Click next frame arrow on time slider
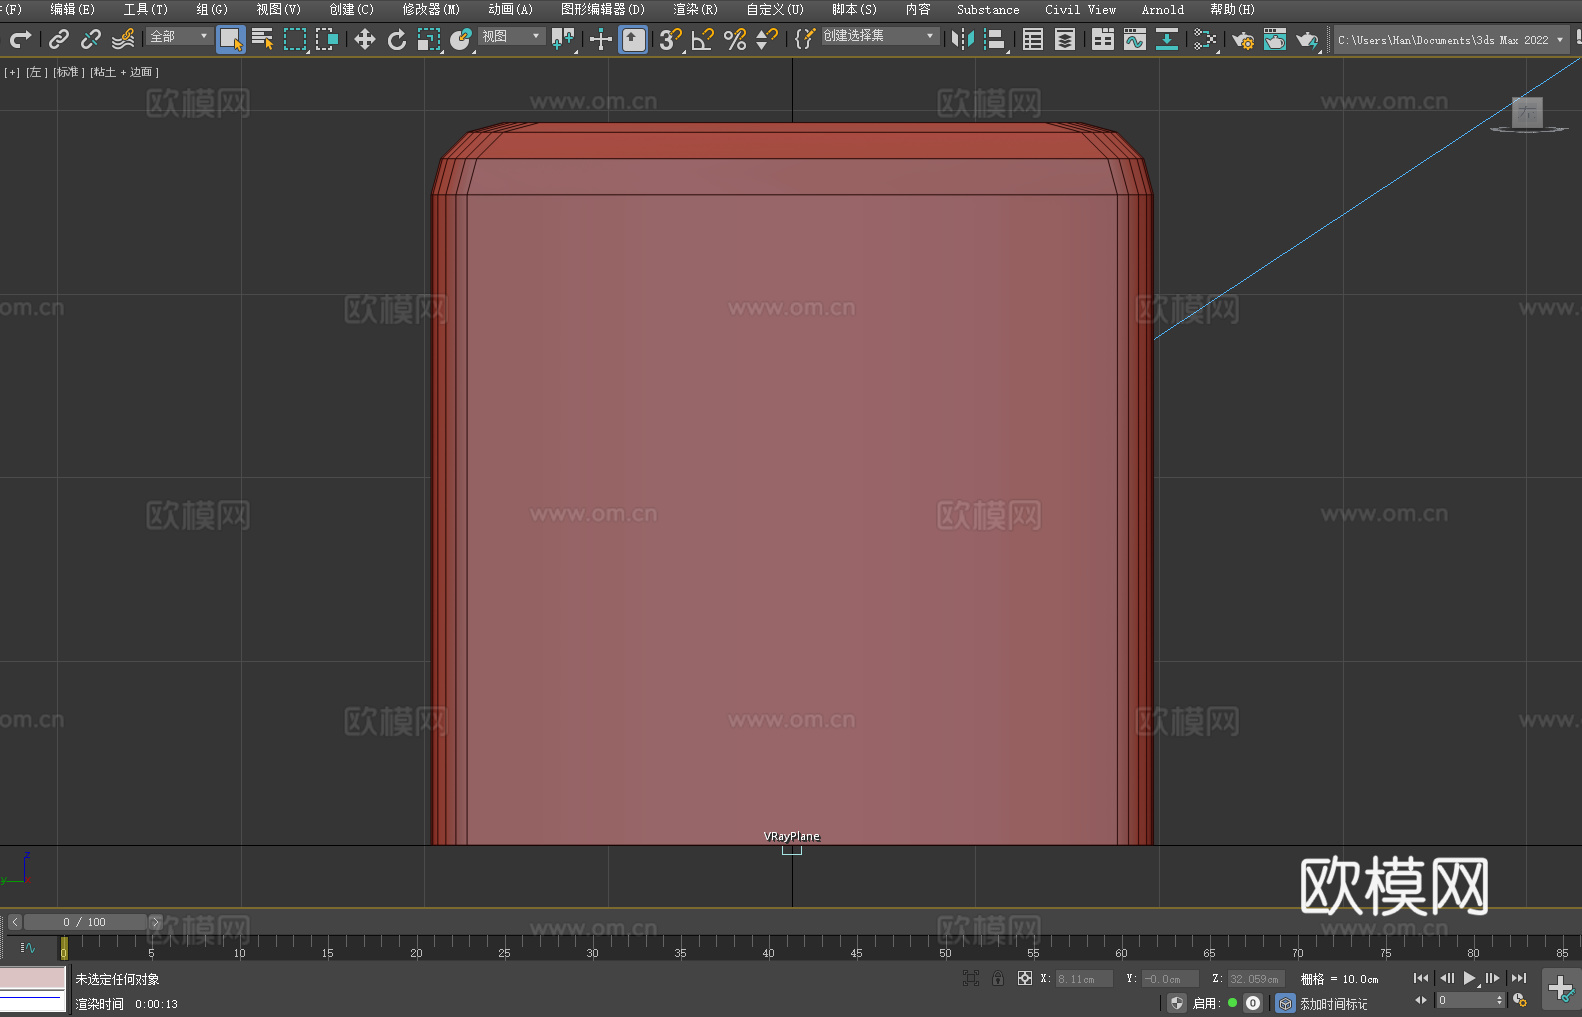This screenshot has height=1017, width=1582. pos(155,922)
